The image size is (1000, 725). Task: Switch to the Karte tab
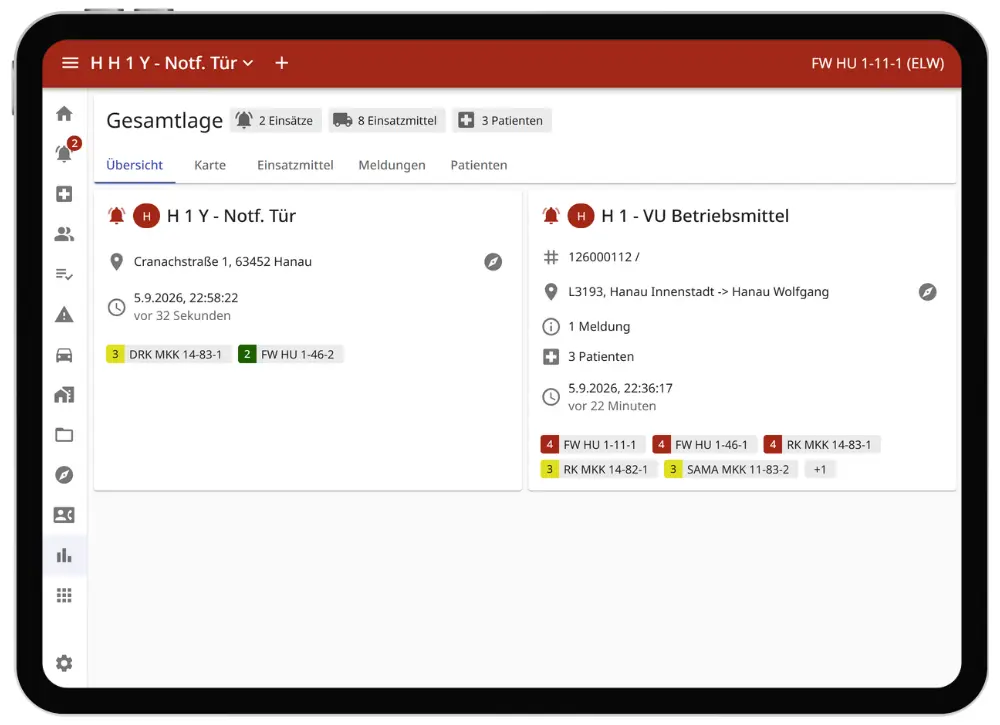pos(210,165)
